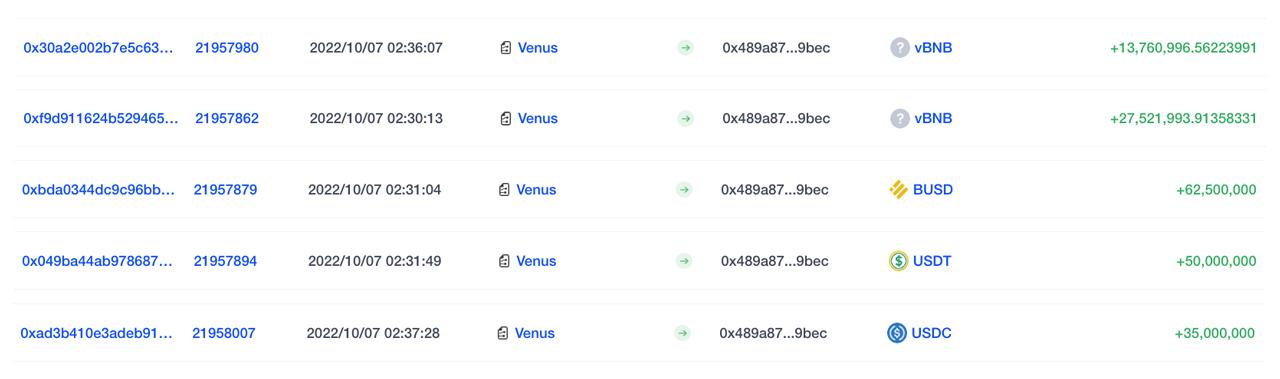View block 21957862
Viewport: 1280px width, 379px height.
pyautogui.click(x=227, y=118)
